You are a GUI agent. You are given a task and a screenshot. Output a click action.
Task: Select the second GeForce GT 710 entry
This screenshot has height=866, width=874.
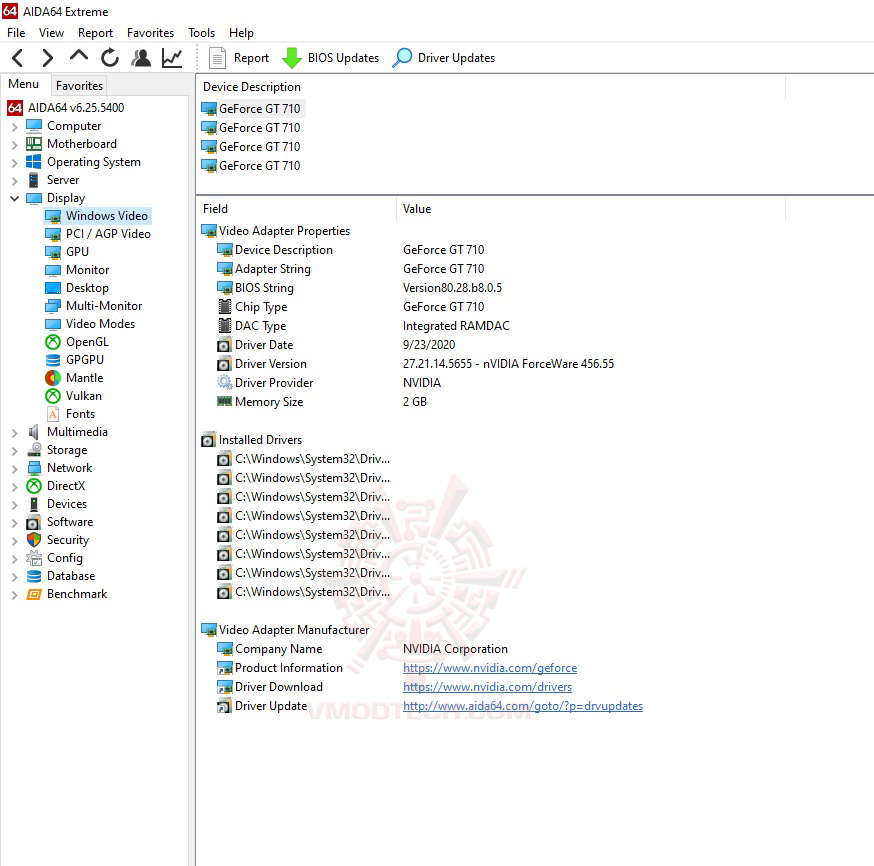pos(258,127)
